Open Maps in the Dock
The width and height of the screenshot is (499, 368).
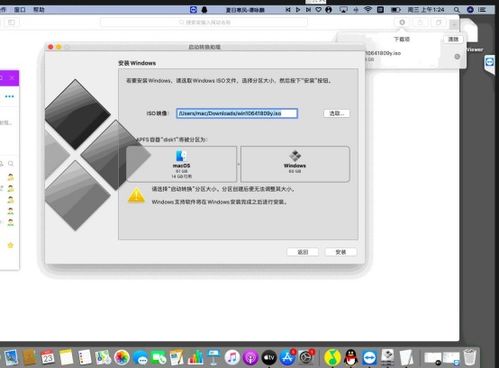click(103, 358)
